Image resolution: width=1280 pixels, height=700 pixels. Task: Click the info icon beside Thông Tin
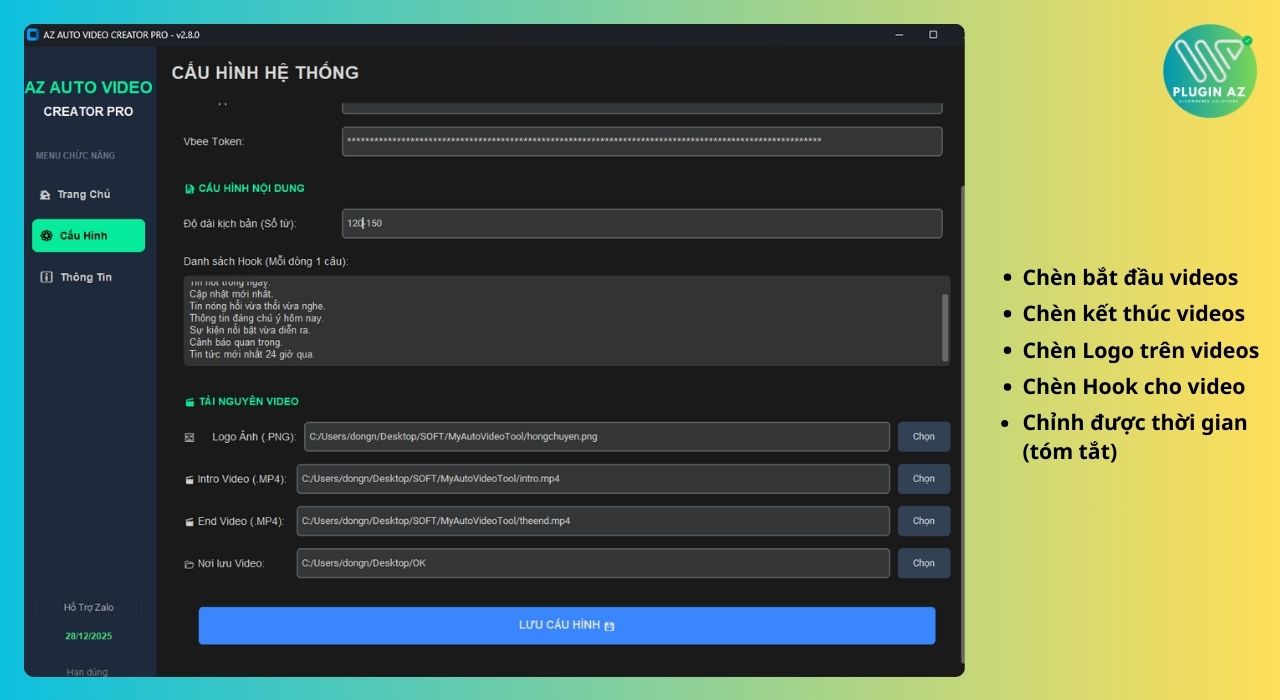tap(45, 276)
